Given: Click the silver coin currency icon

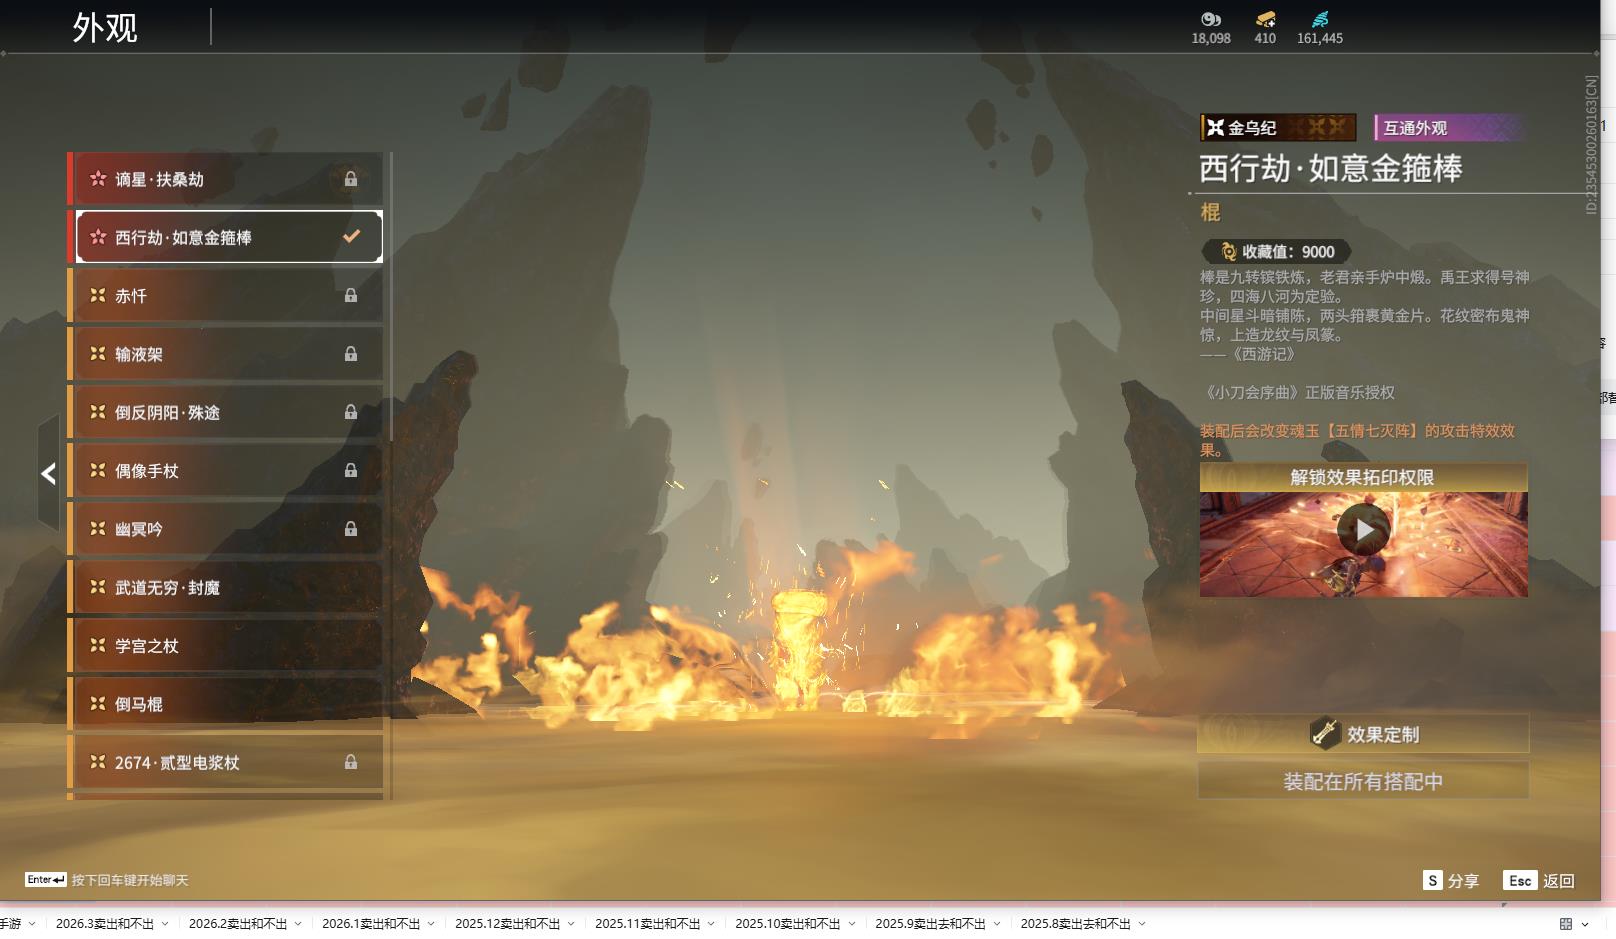Looking at the screenshot, I should (1210, 19).
